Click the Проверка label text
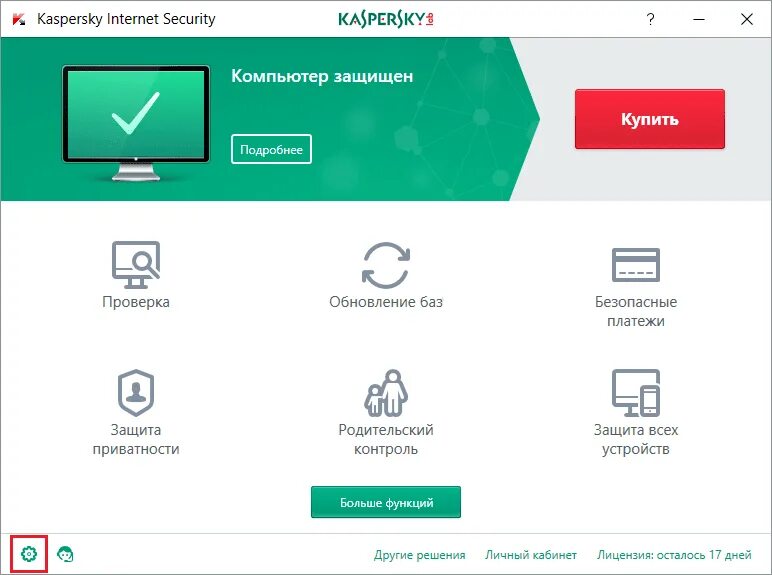Image resolution: width=772 pixels, height=575 pixels. [x=136, y=302]
